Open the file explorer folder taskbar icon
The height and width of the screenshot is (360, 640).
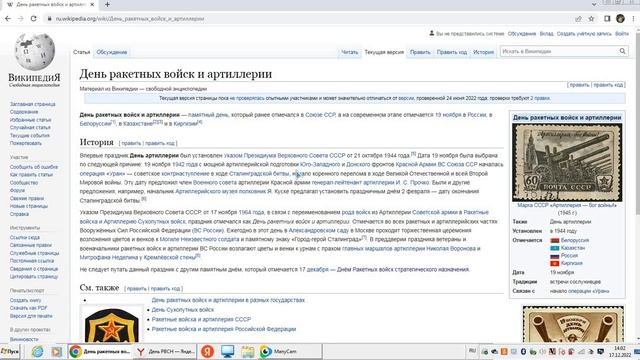pyautogui.click(x=247, y=351)
